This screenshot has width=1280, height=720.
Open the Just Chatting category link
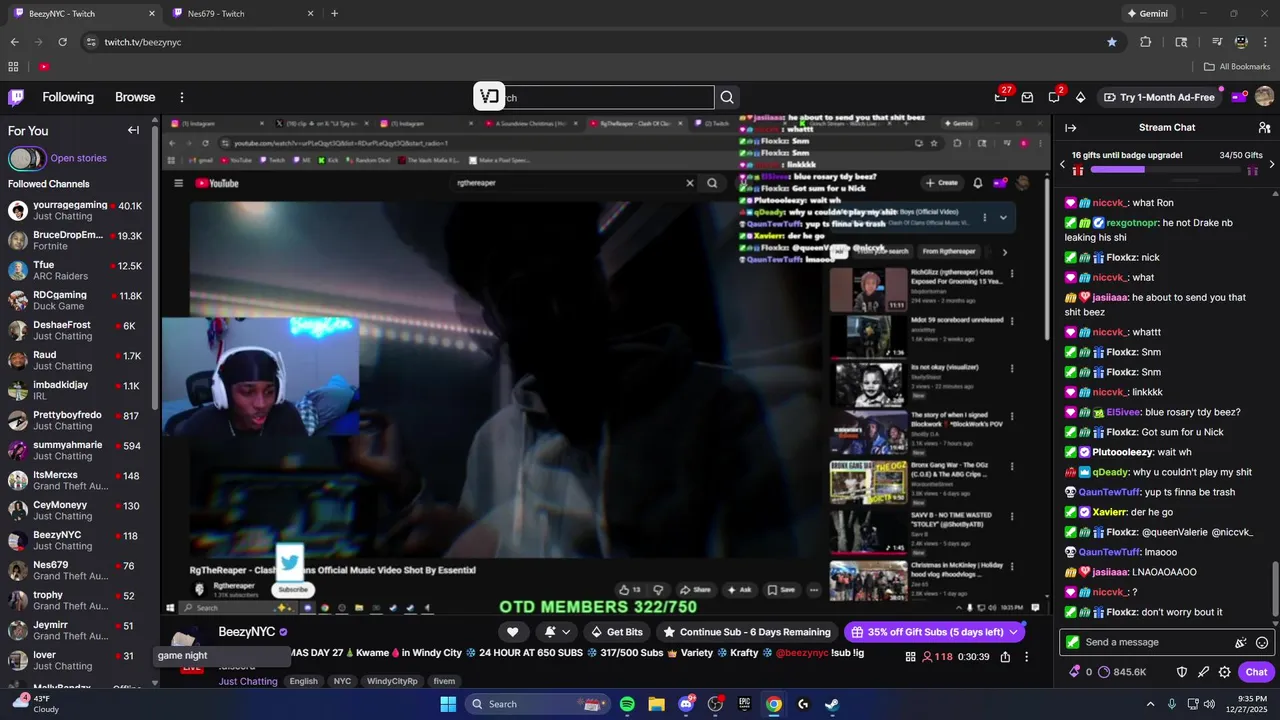248,681
